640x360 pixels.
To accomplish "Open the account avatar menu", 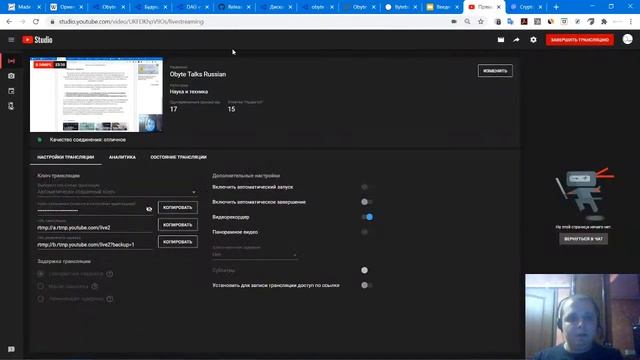I will 628,39.
